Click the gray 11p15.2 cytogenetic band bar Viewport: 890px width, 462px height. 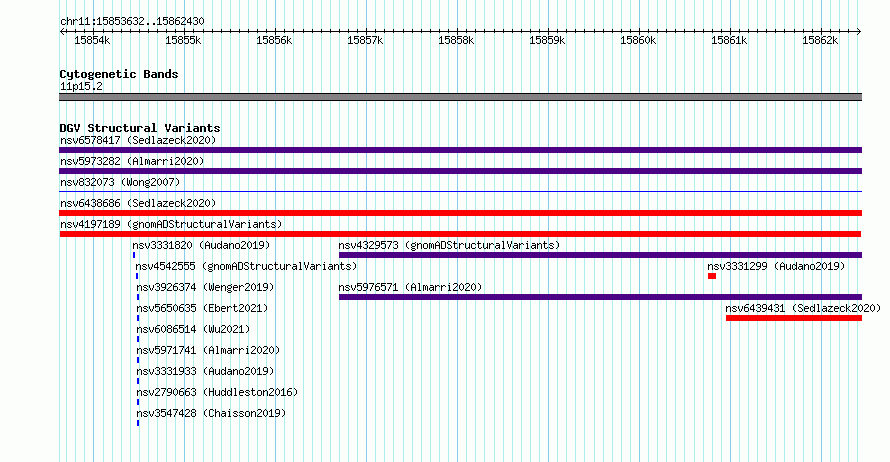460,97
